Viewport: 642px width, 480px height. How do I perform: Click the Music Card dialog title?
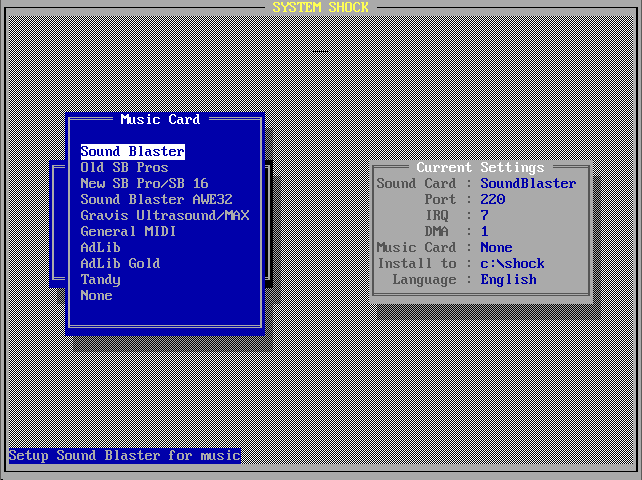(160, 120)
